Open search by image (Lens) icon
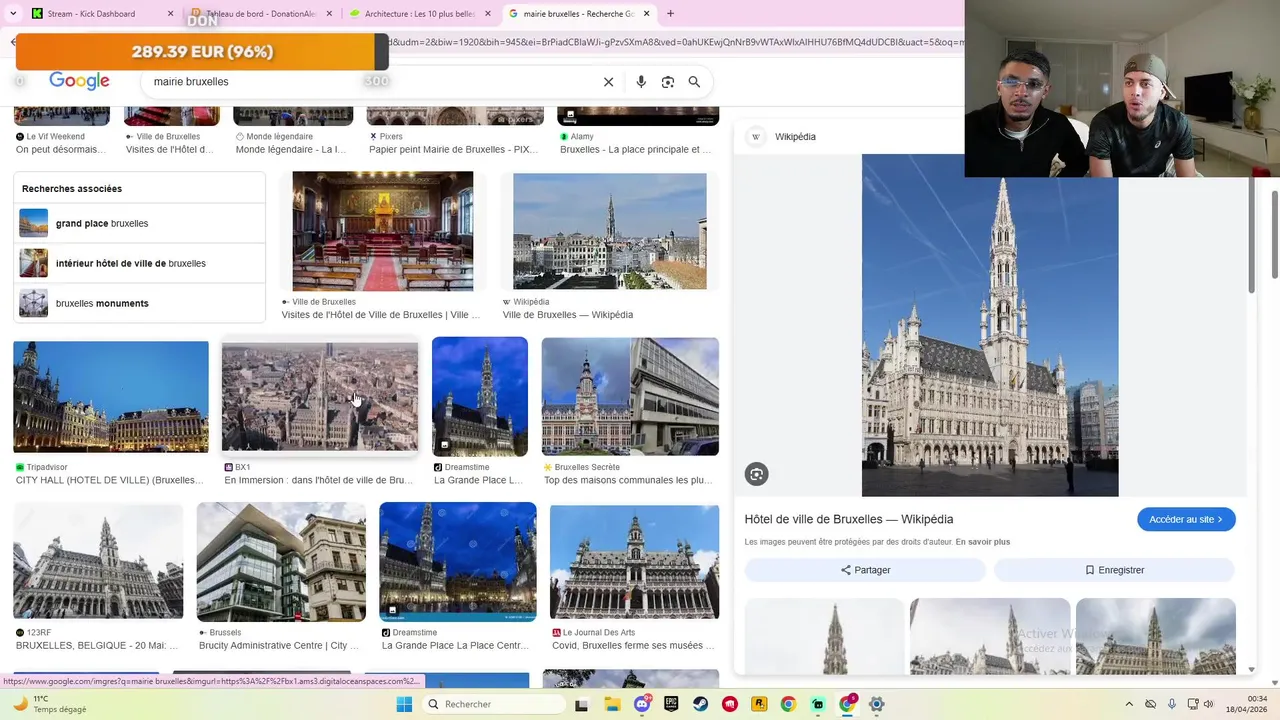 (668, 82)
